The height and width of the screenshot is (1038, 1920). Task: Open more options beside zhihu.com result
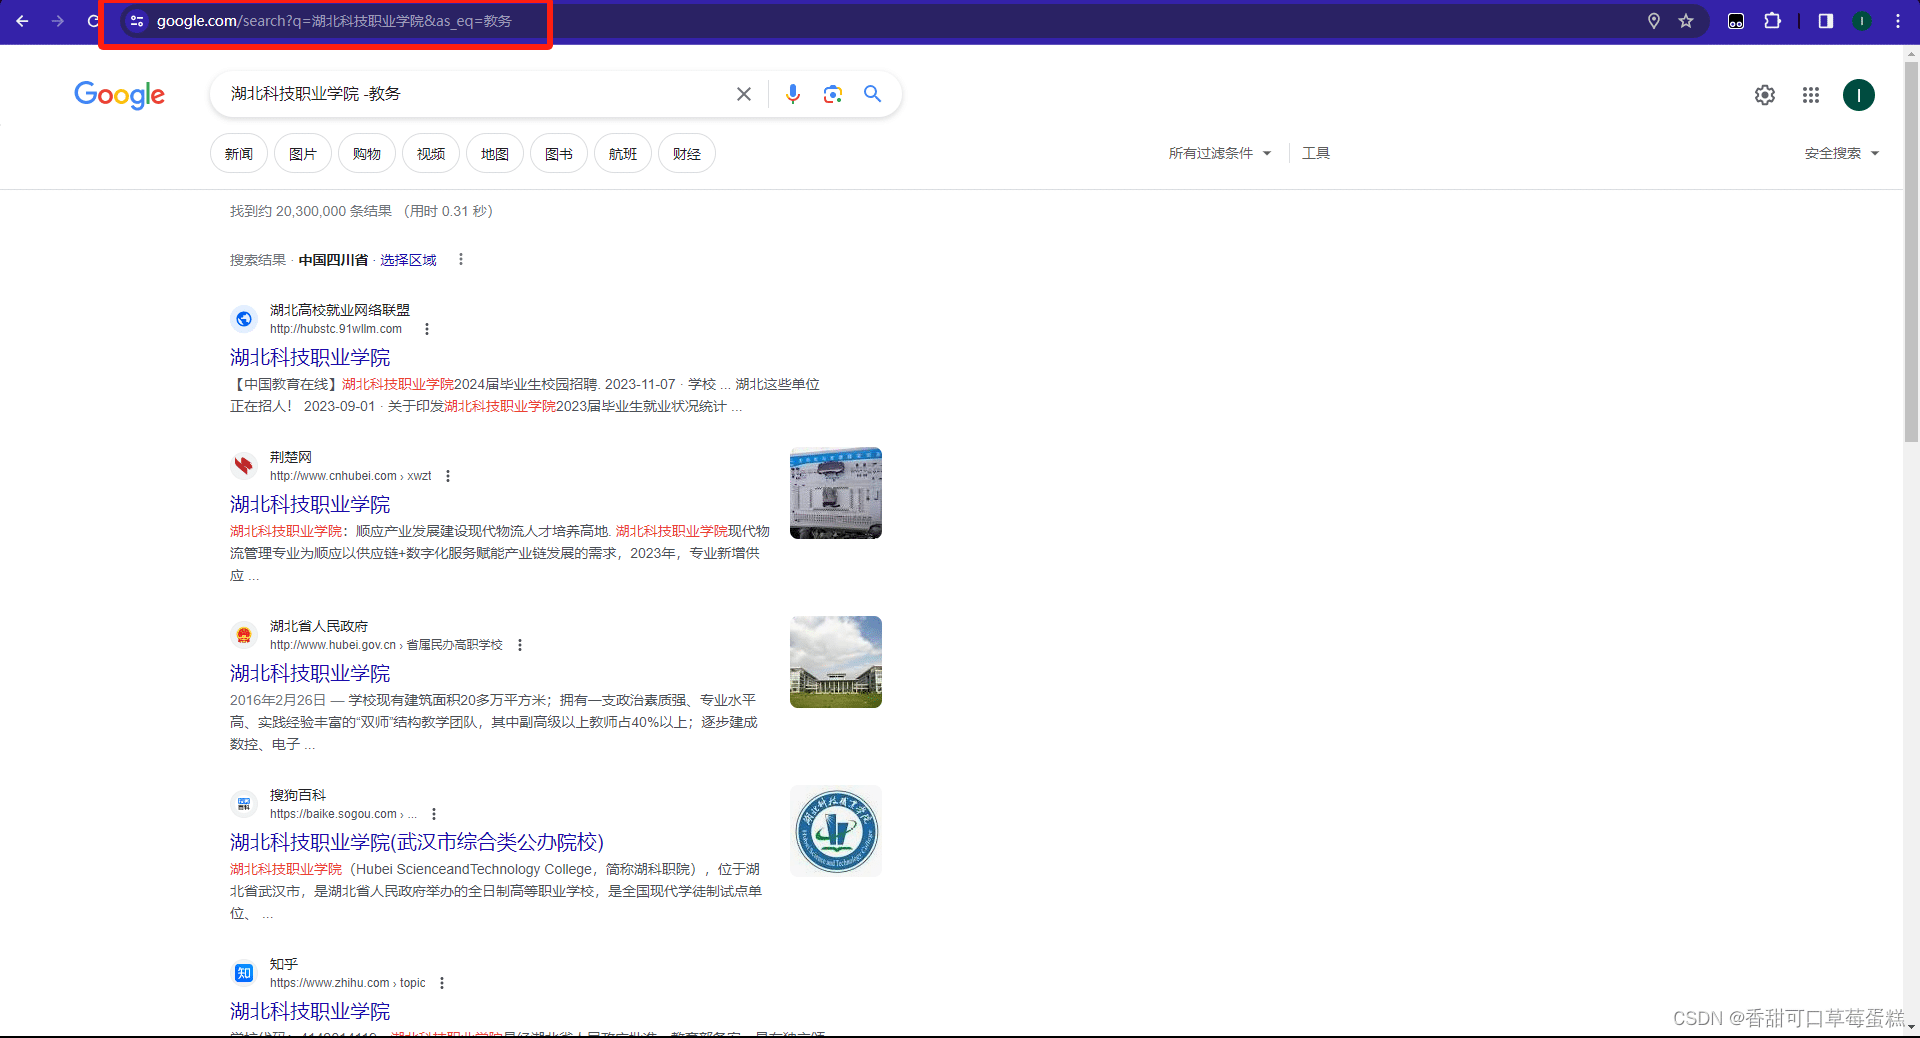tap(442, 983)
